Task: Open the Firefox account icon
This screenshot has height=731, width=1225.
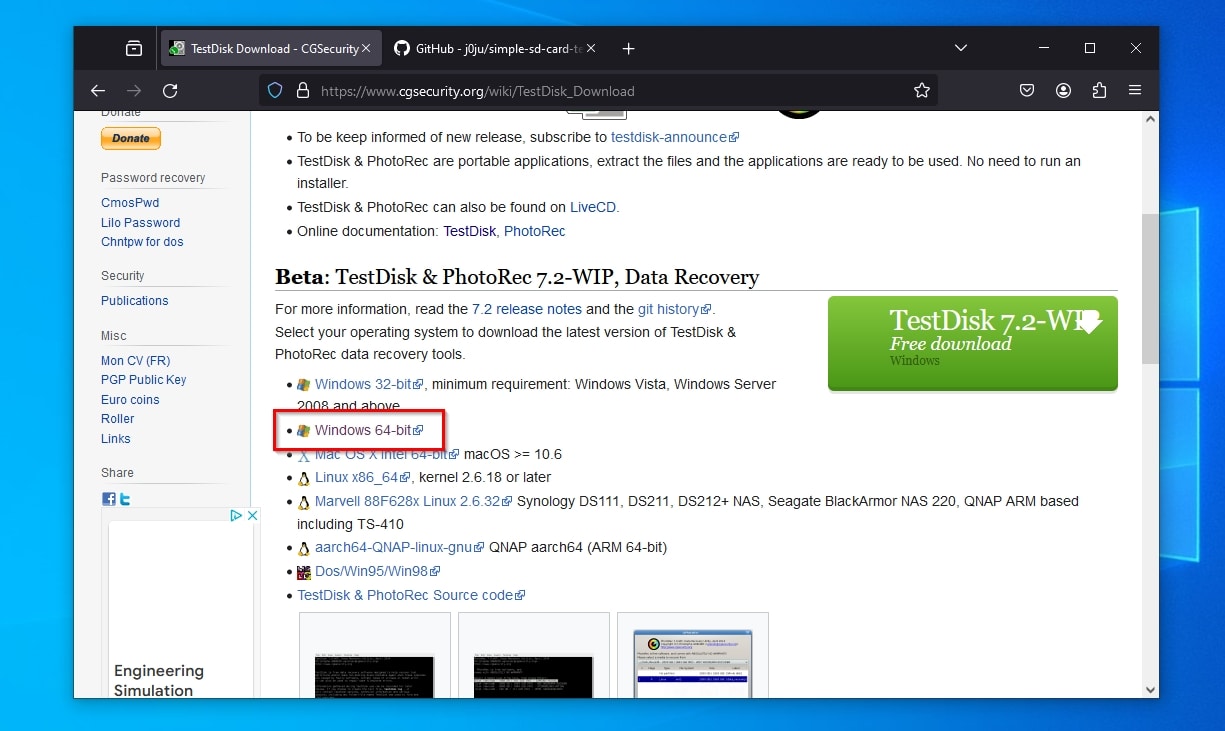Action: (1063, 91)
